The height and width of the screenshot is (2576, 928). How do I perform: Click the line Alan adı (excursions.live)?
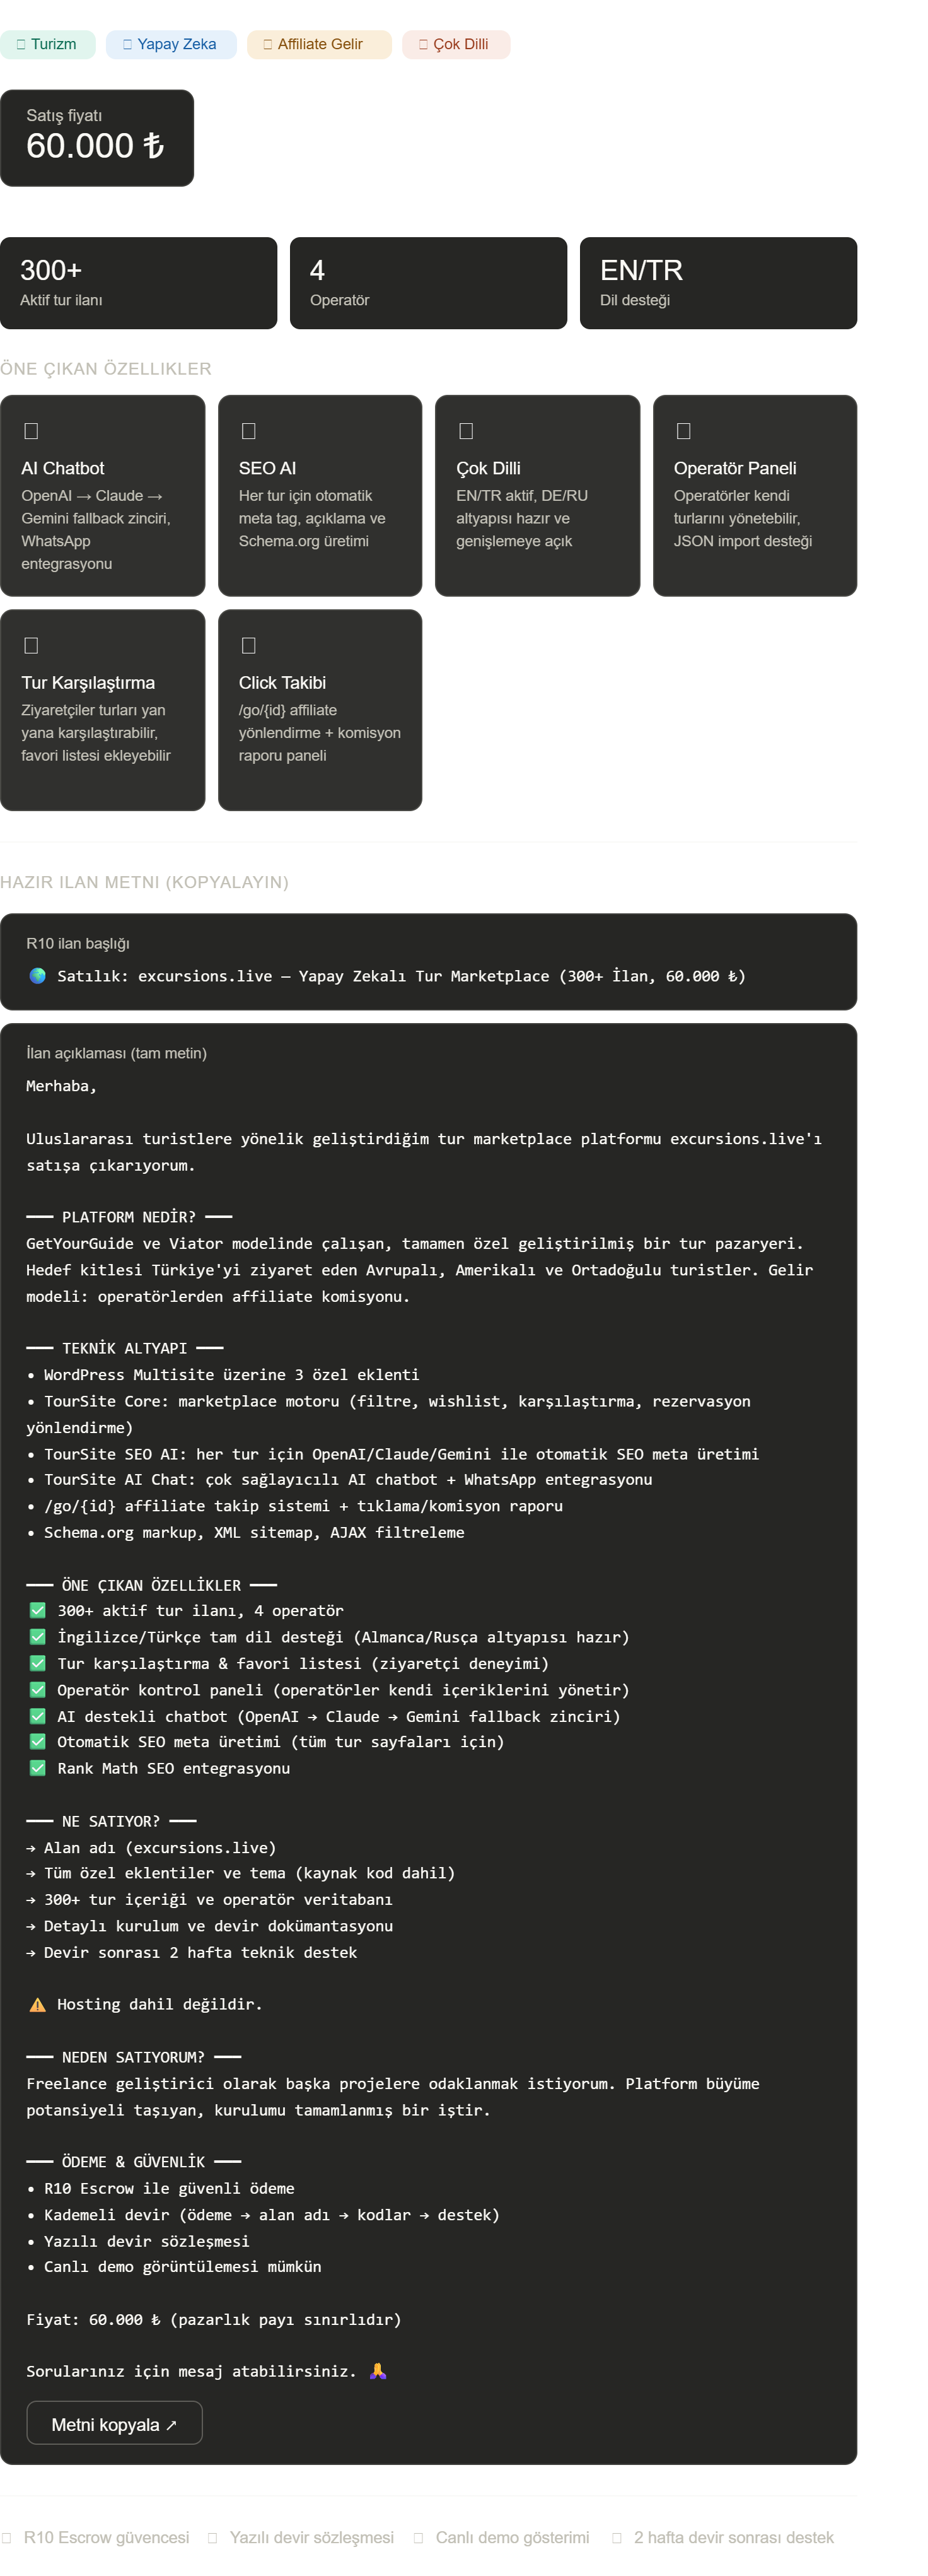coord(151,1848)
